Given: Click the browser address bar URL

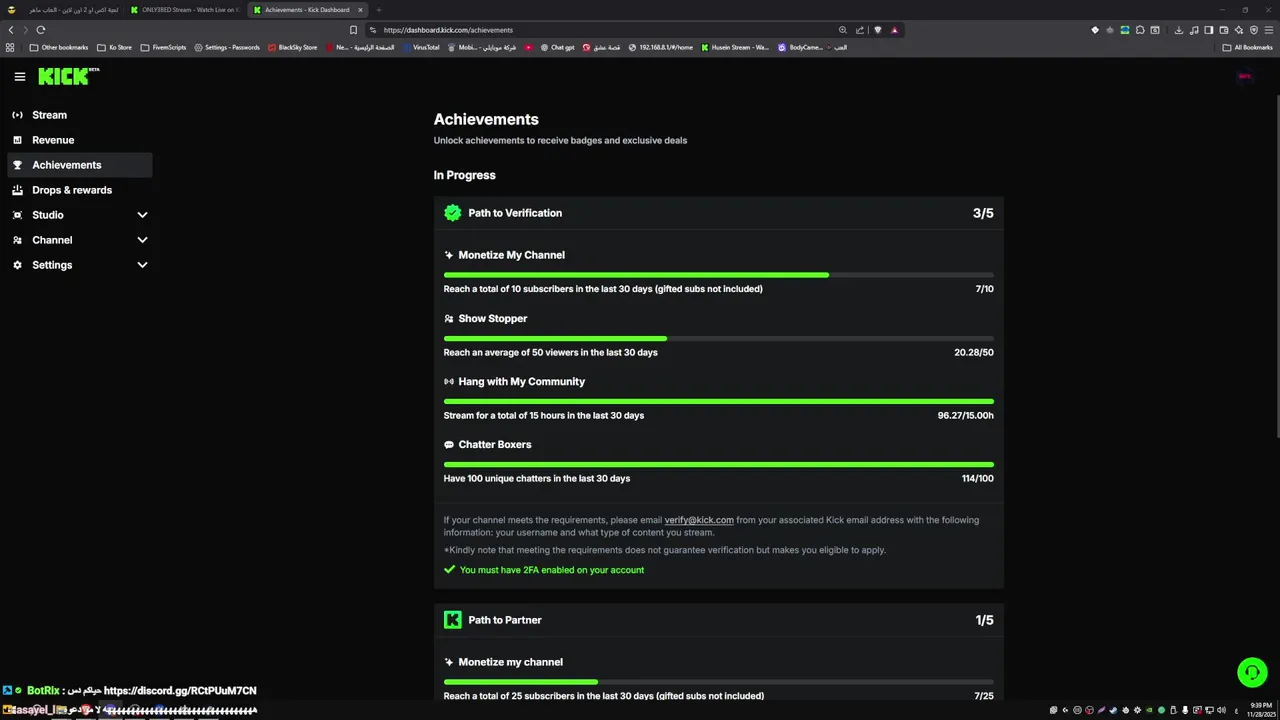Looking at the screenshot, I should pyautogui.click(x=448, y=30).
